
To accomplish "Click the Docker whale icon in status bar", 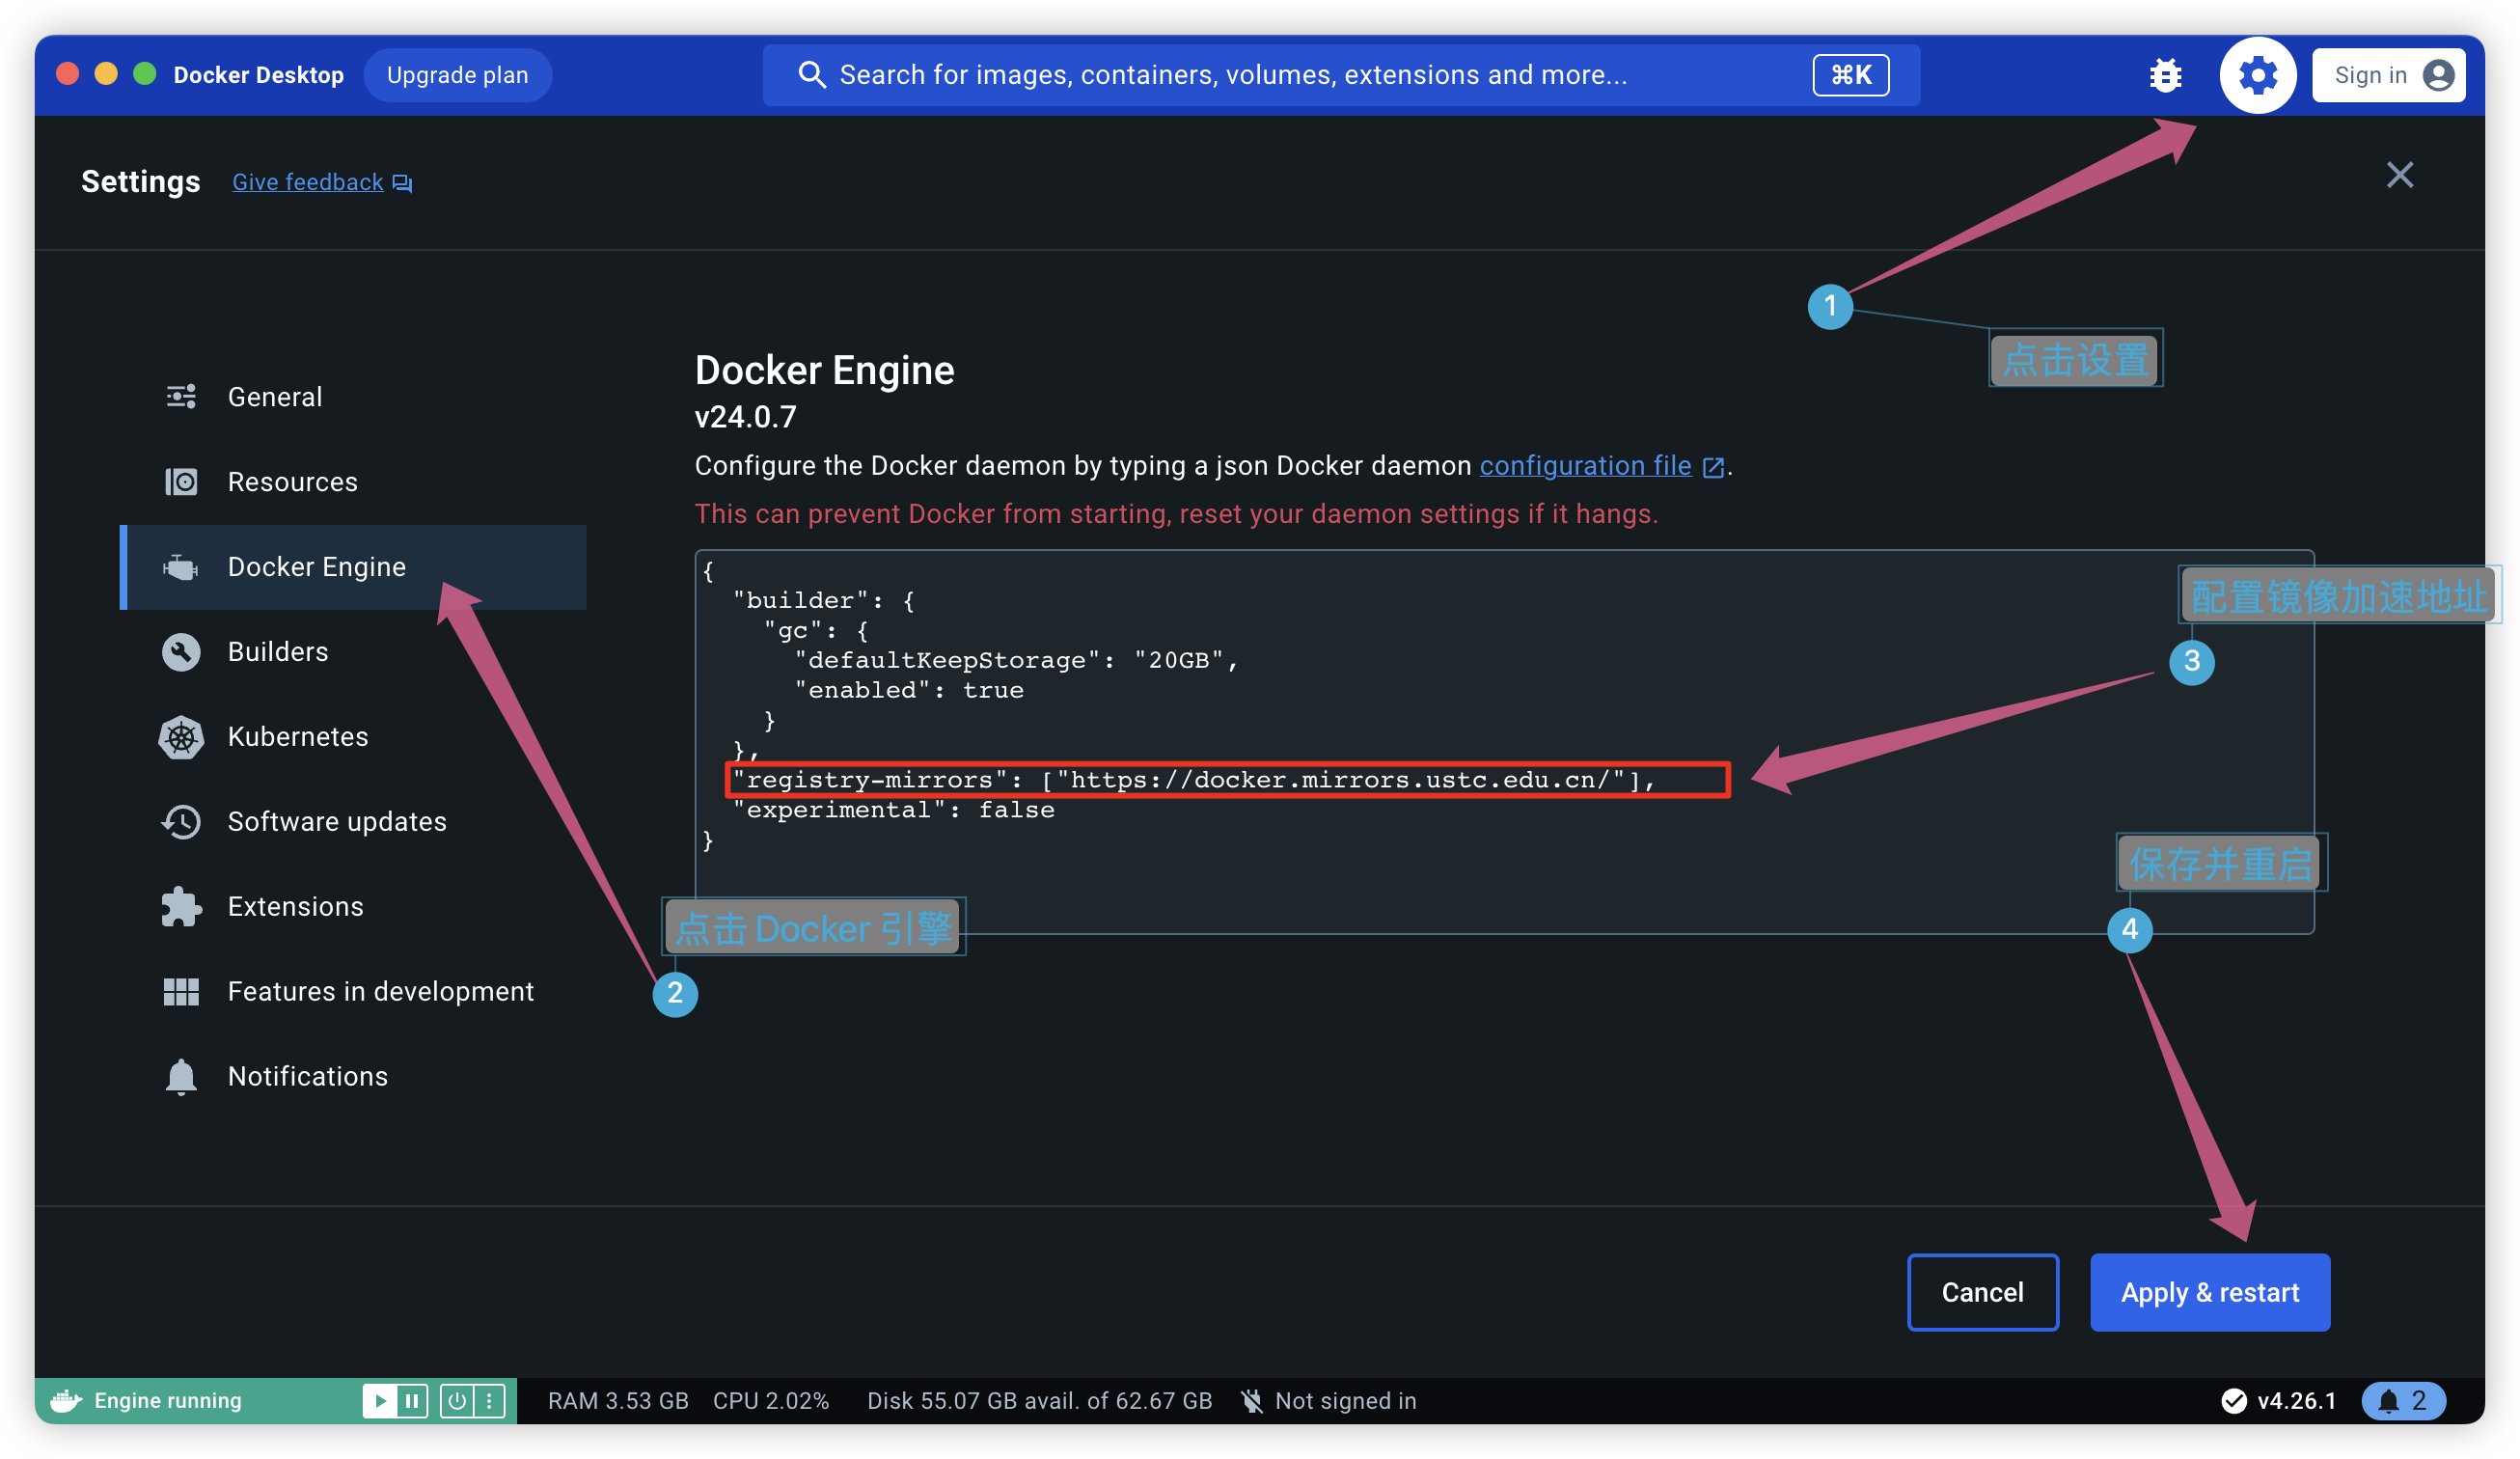I will (66, 1400).
